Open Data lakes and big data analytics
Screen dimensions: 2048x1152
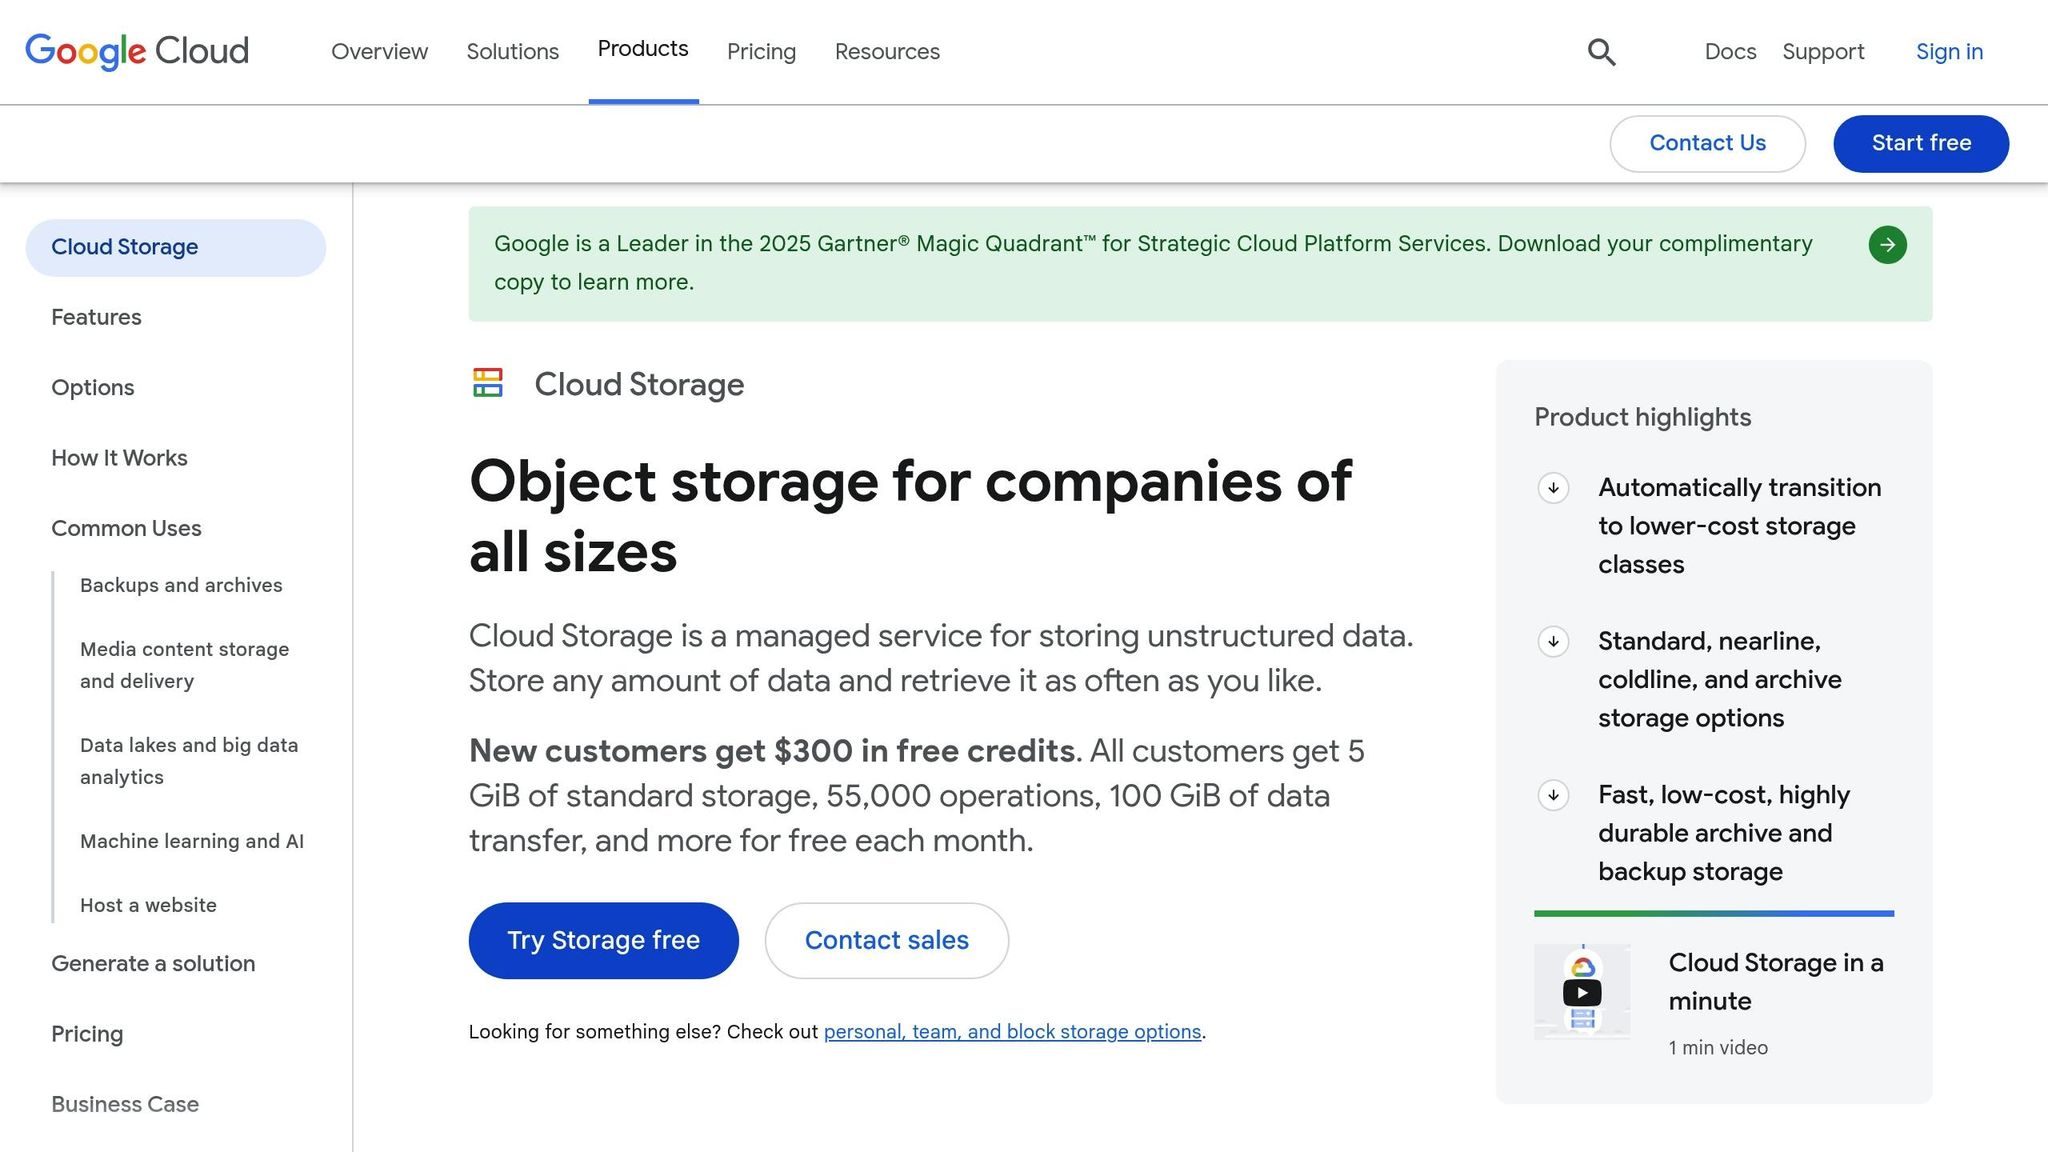pos(189,761)
